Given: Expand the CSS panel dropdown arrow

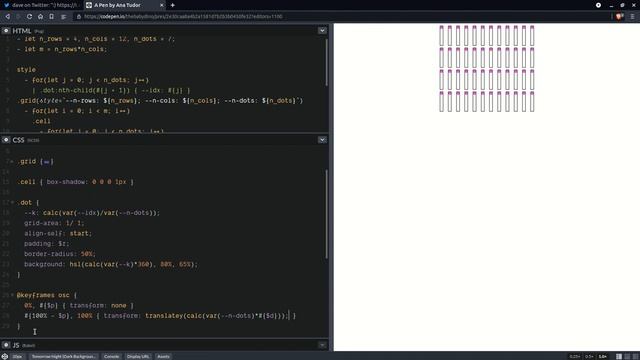Looking at the screenshot, I should point(322,140).
